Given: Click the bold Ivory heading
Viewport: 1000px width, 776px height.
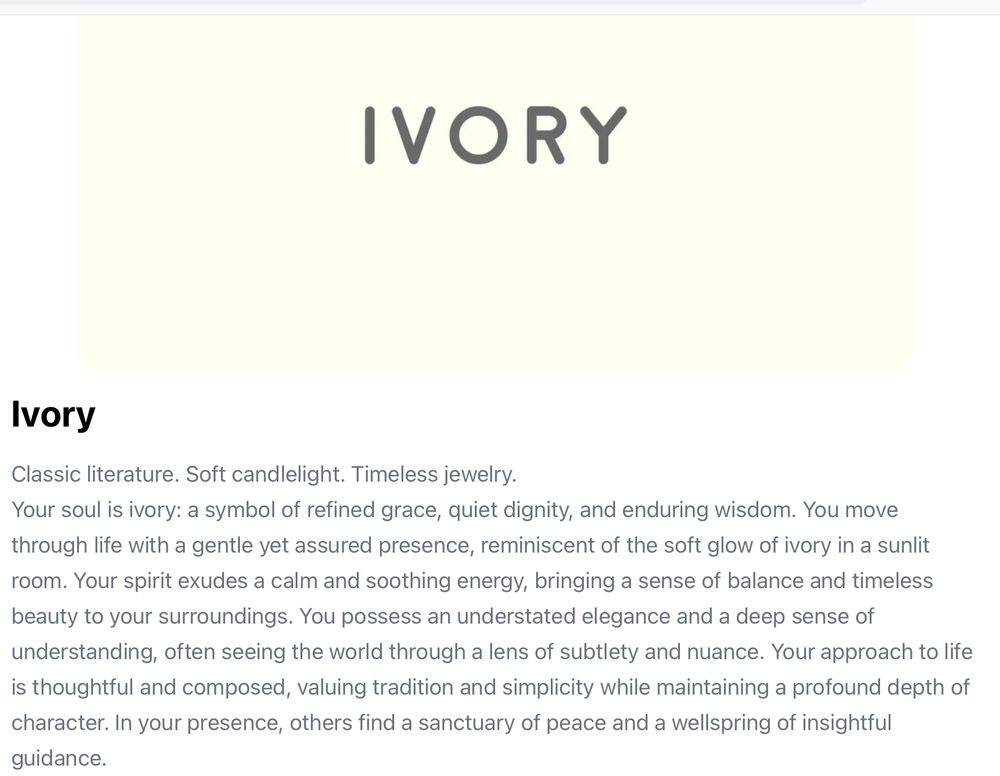Looking at the screenshot, I should 53,414.
